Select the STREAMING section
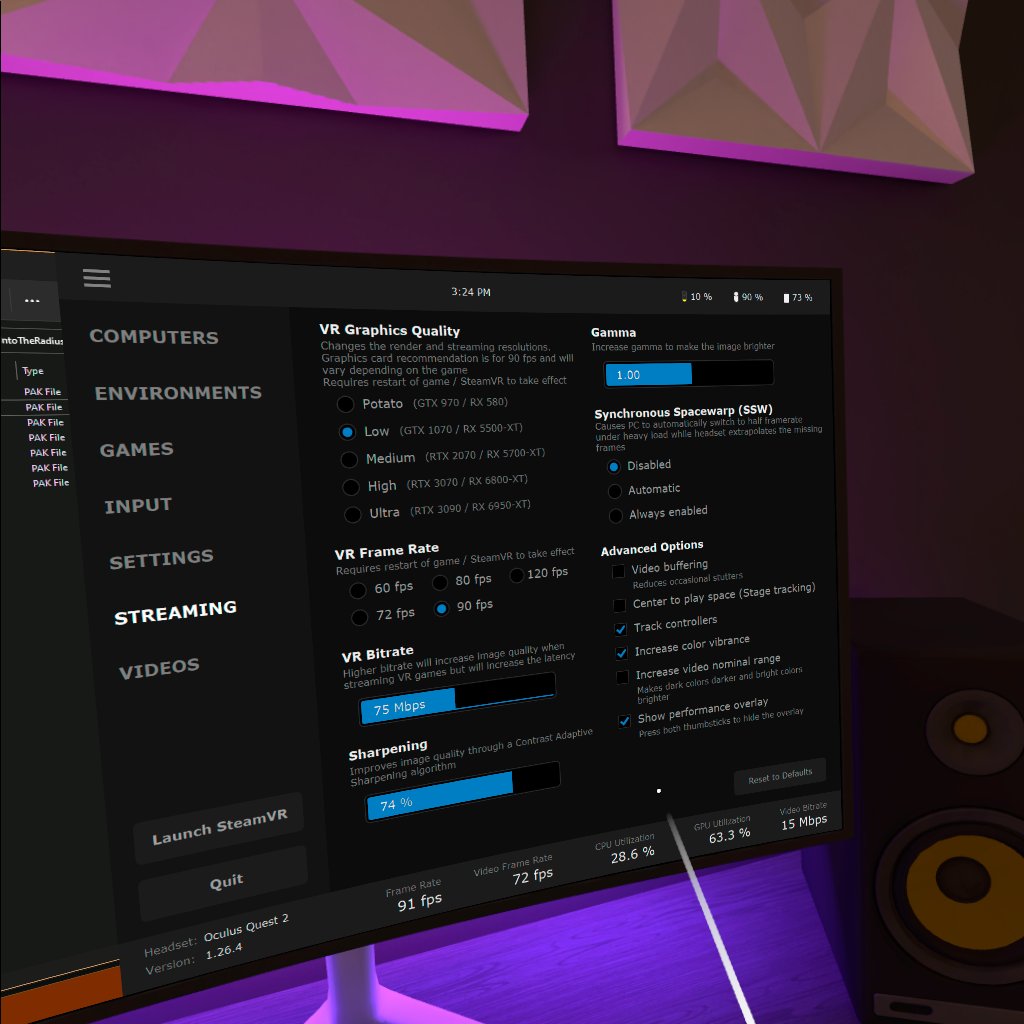The width and height of the screenshot is (1024, 1024). (175, 613)
